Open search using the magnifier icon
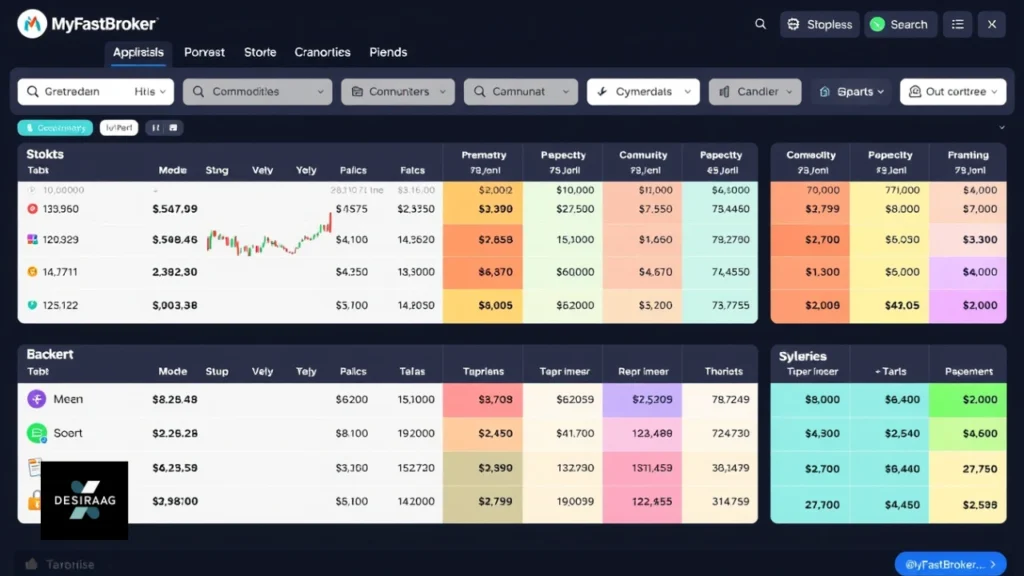1024x576 pixels. pos(760,23)
